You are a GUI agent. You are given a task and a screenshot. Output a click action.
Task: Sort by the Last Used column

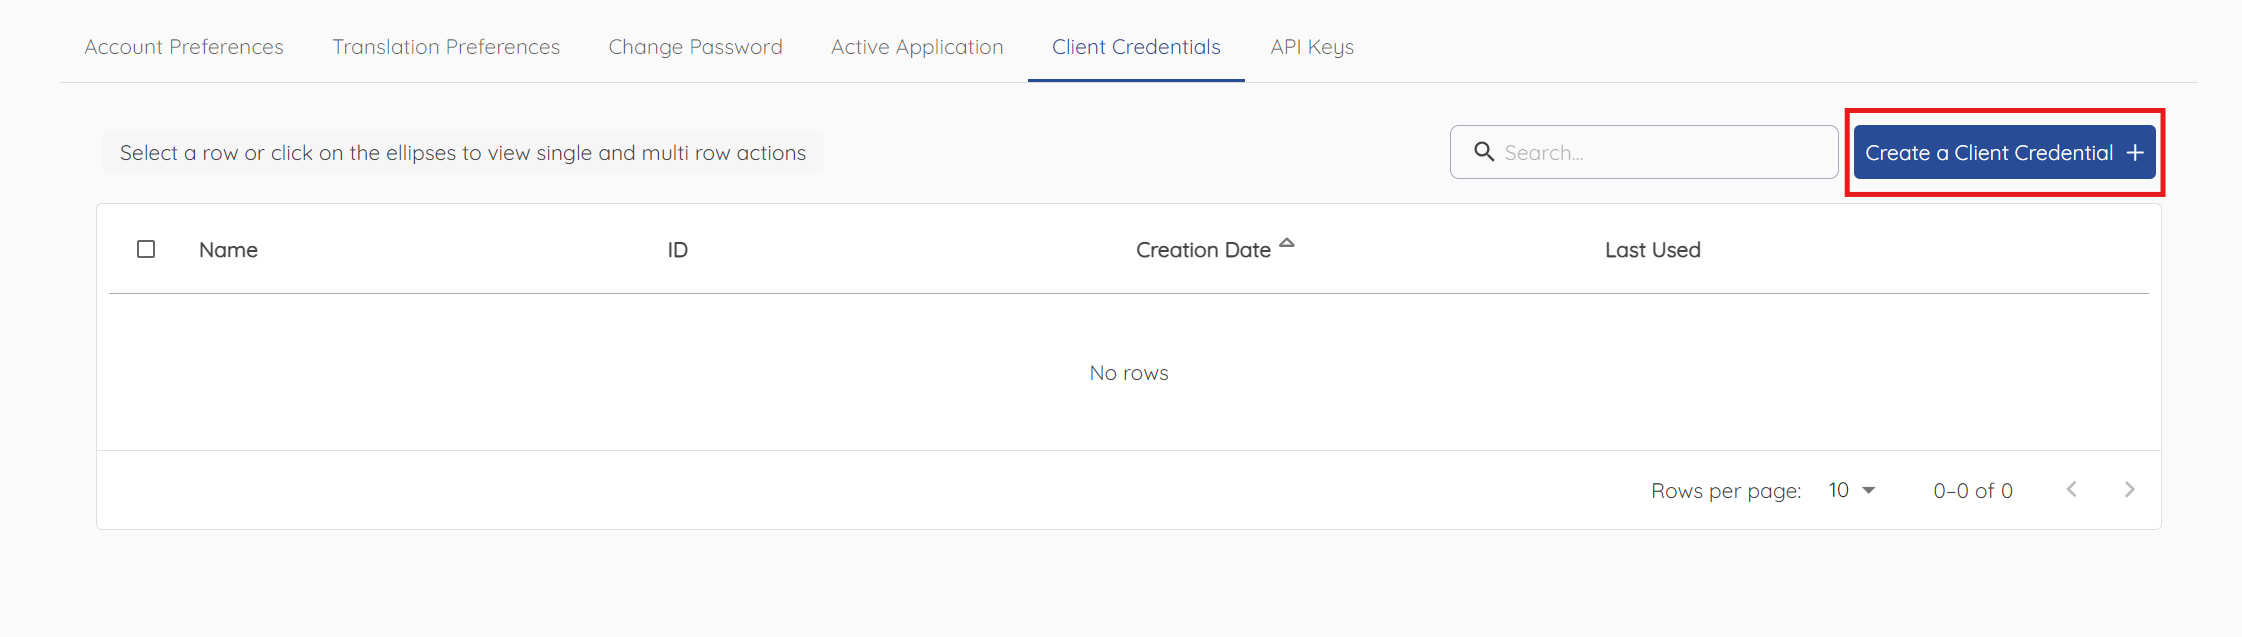coord(1652,250)
